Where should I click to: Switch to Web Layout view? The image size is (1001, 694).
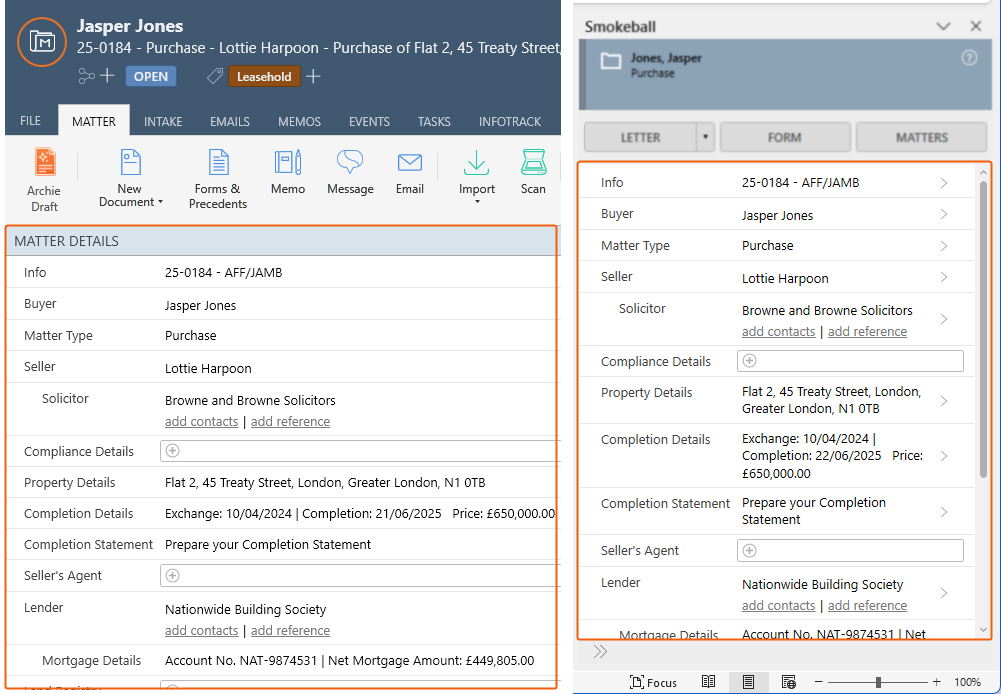(788, 682)
